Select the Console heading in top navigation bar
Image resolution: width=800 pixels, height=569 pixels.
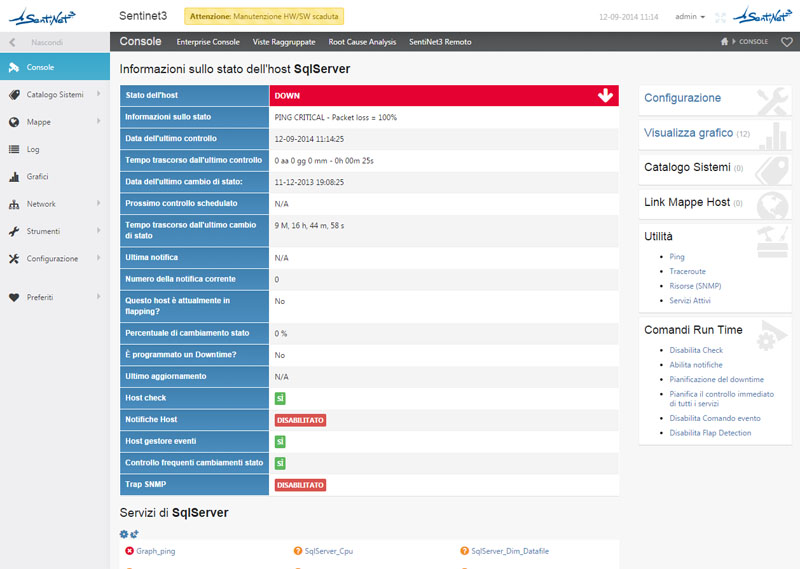(x=140, y=41)
